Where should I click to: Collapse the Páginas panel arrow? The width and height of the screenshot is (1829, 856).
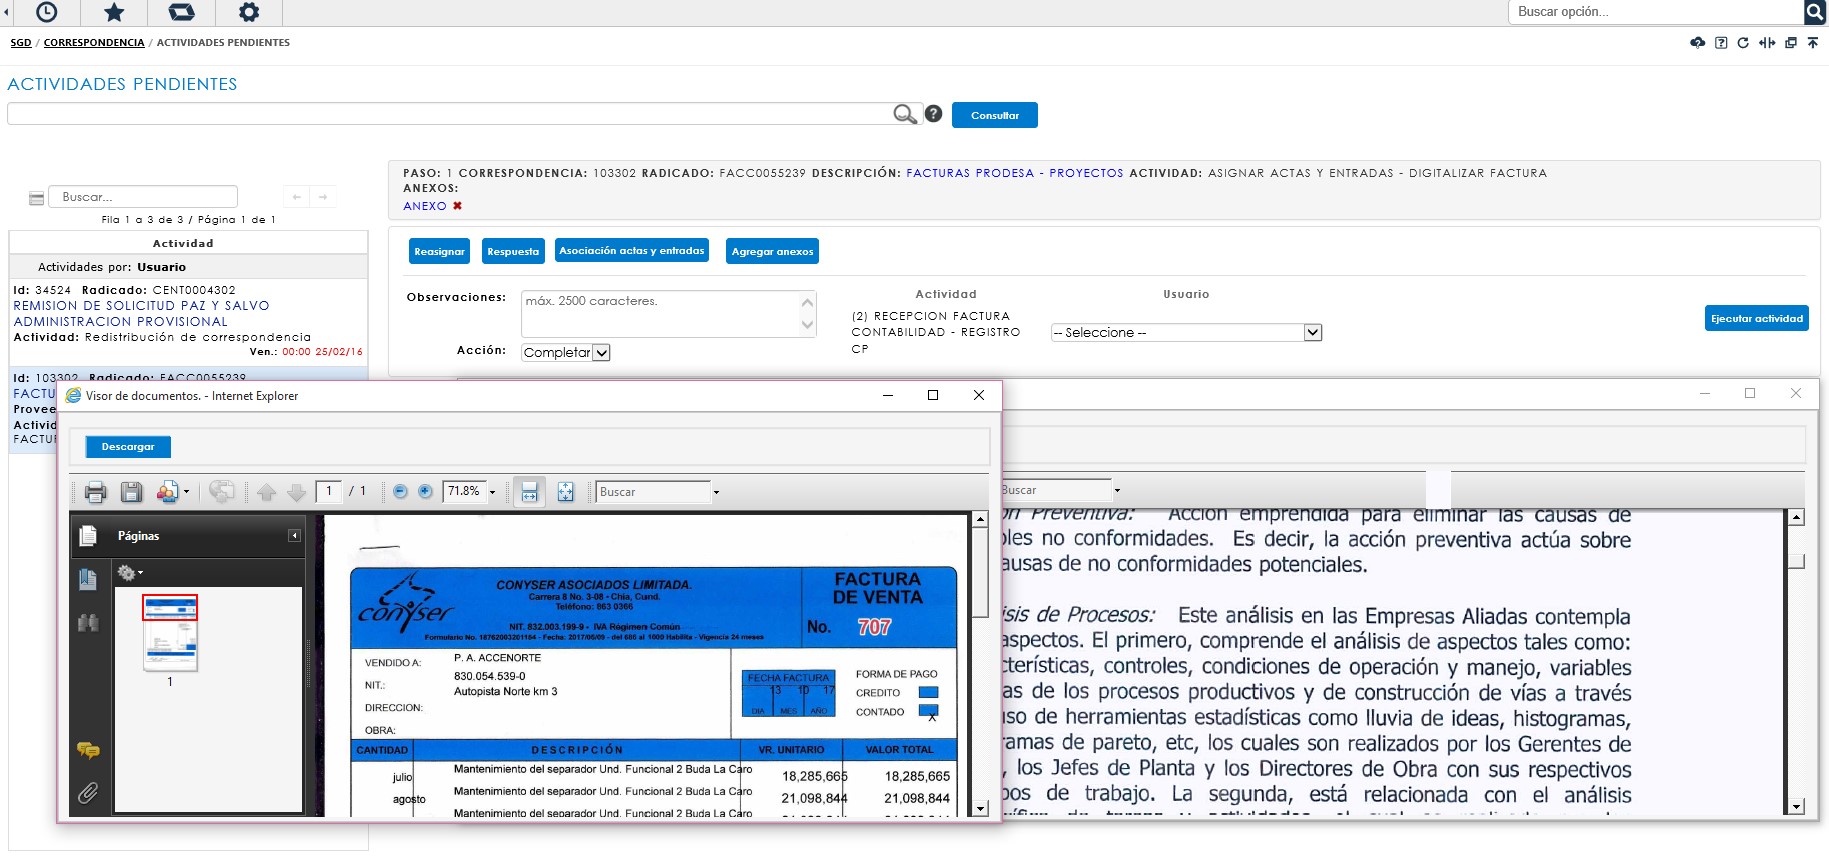click(294, 536)
